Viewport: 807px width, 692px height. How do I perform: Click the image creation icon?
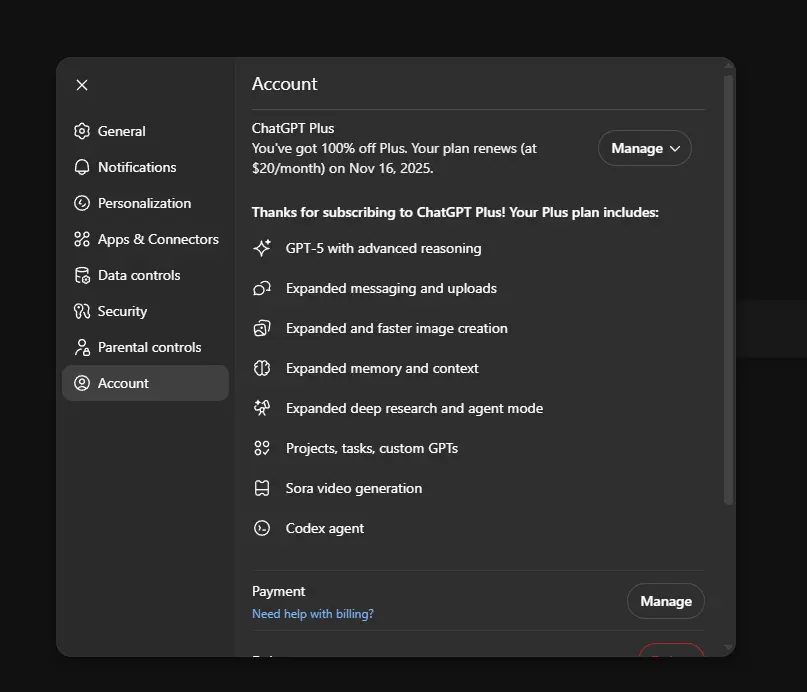click(x=262, y=328)
